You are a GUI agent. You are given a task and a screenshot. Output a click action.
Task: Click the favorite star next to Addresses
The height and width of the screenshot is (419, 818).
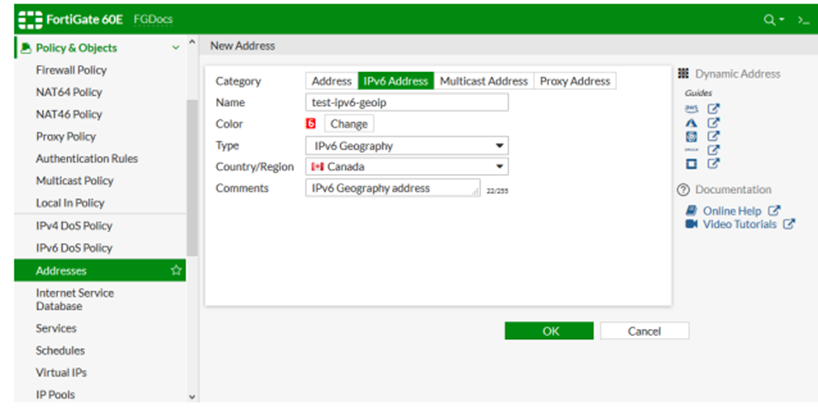pos(176,271)
